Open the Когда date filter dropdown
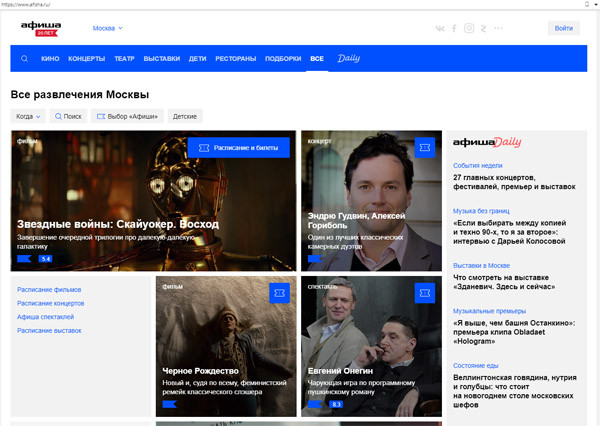This screenshot has height=426, width=600. [28, 116]
